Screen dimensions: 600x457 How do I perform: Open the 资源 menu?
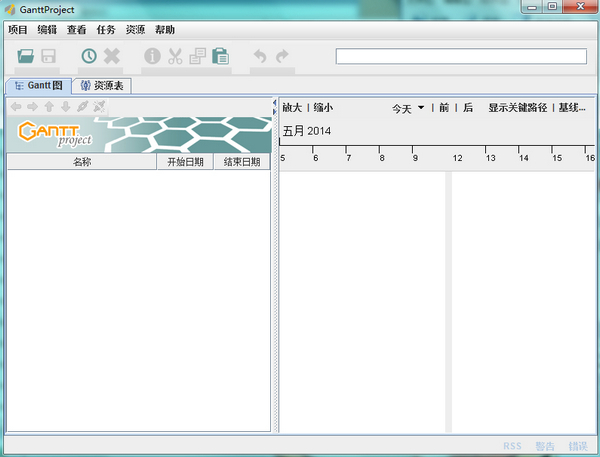coord(135,30)
